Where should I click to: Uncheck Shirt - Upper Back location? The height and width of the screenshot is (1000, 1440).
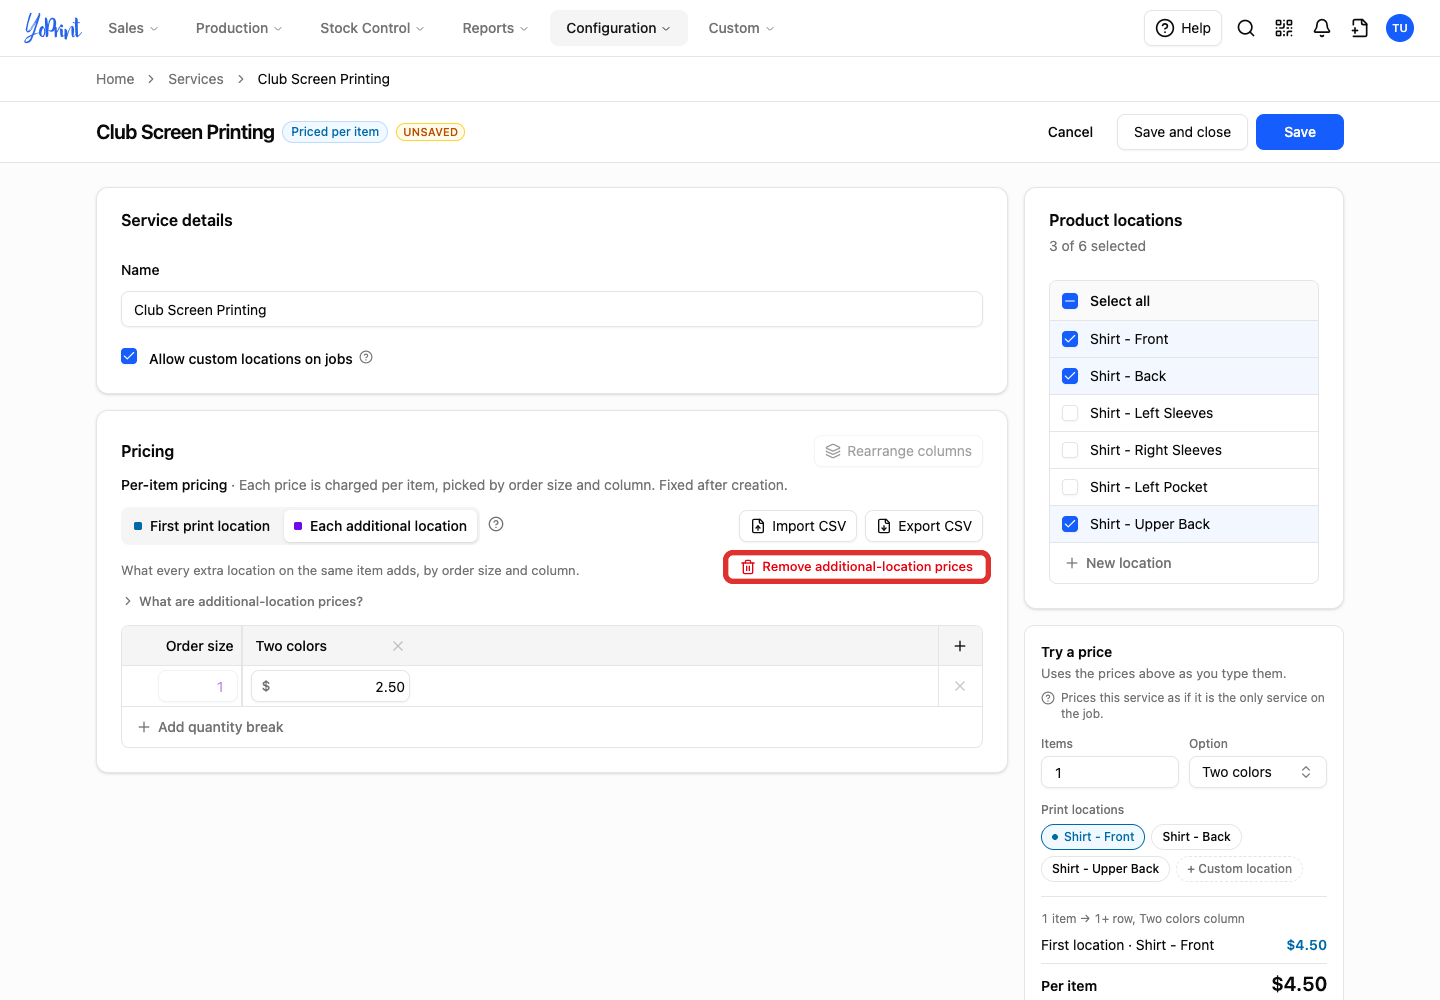click(1070, 524)
